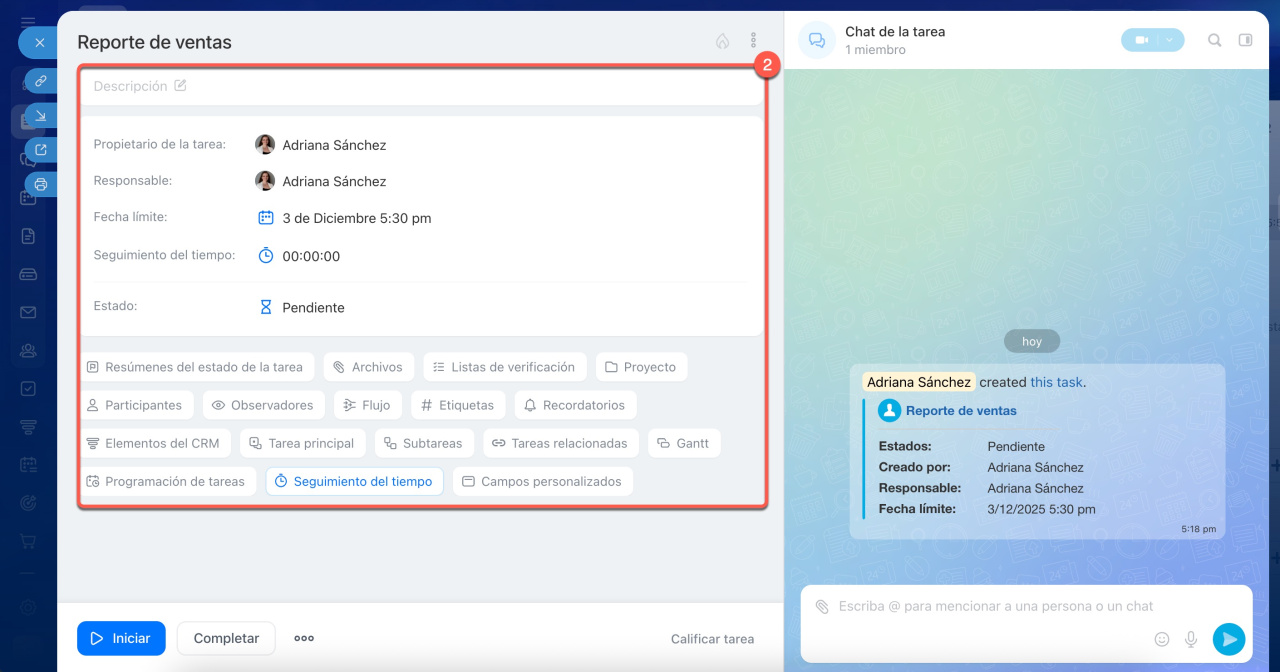
Task: Click the copy link icon on left edge
Action: (x=41, y=81)
